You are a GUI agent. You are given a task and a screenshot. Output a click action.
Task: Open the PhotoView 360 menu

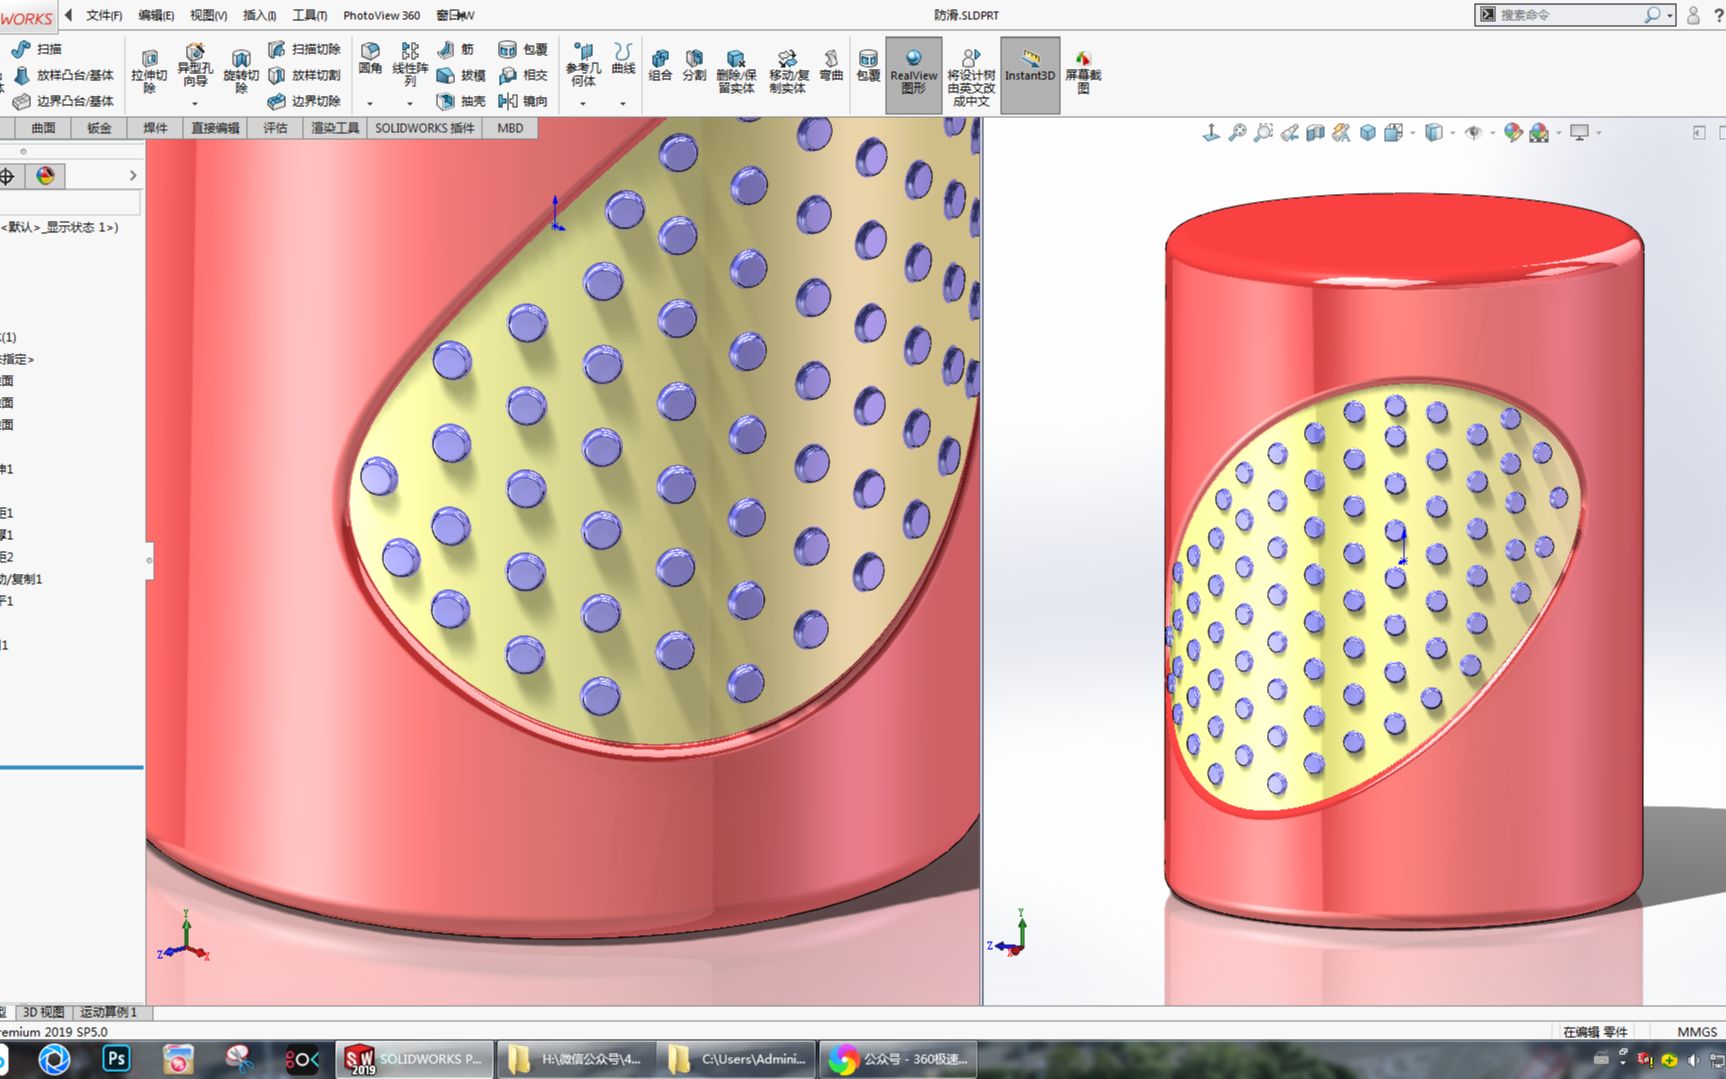[382, 15]
